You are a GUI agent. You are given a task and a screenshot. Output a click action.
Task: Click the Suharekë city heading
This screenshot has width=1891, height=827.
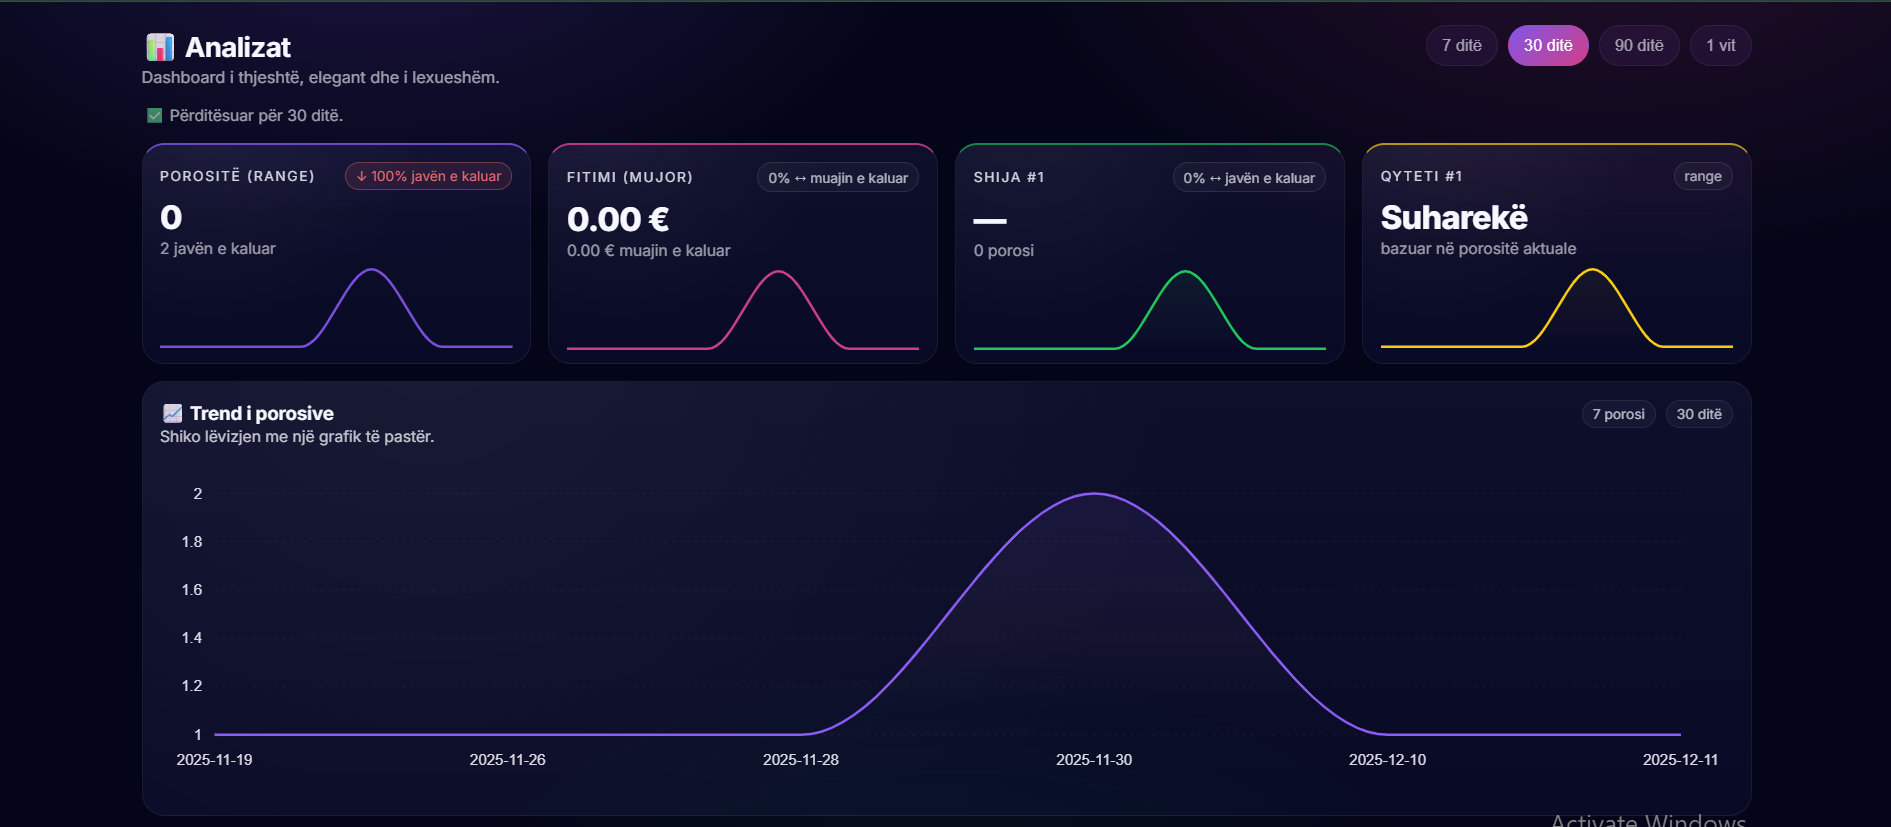click(1453, 217)
